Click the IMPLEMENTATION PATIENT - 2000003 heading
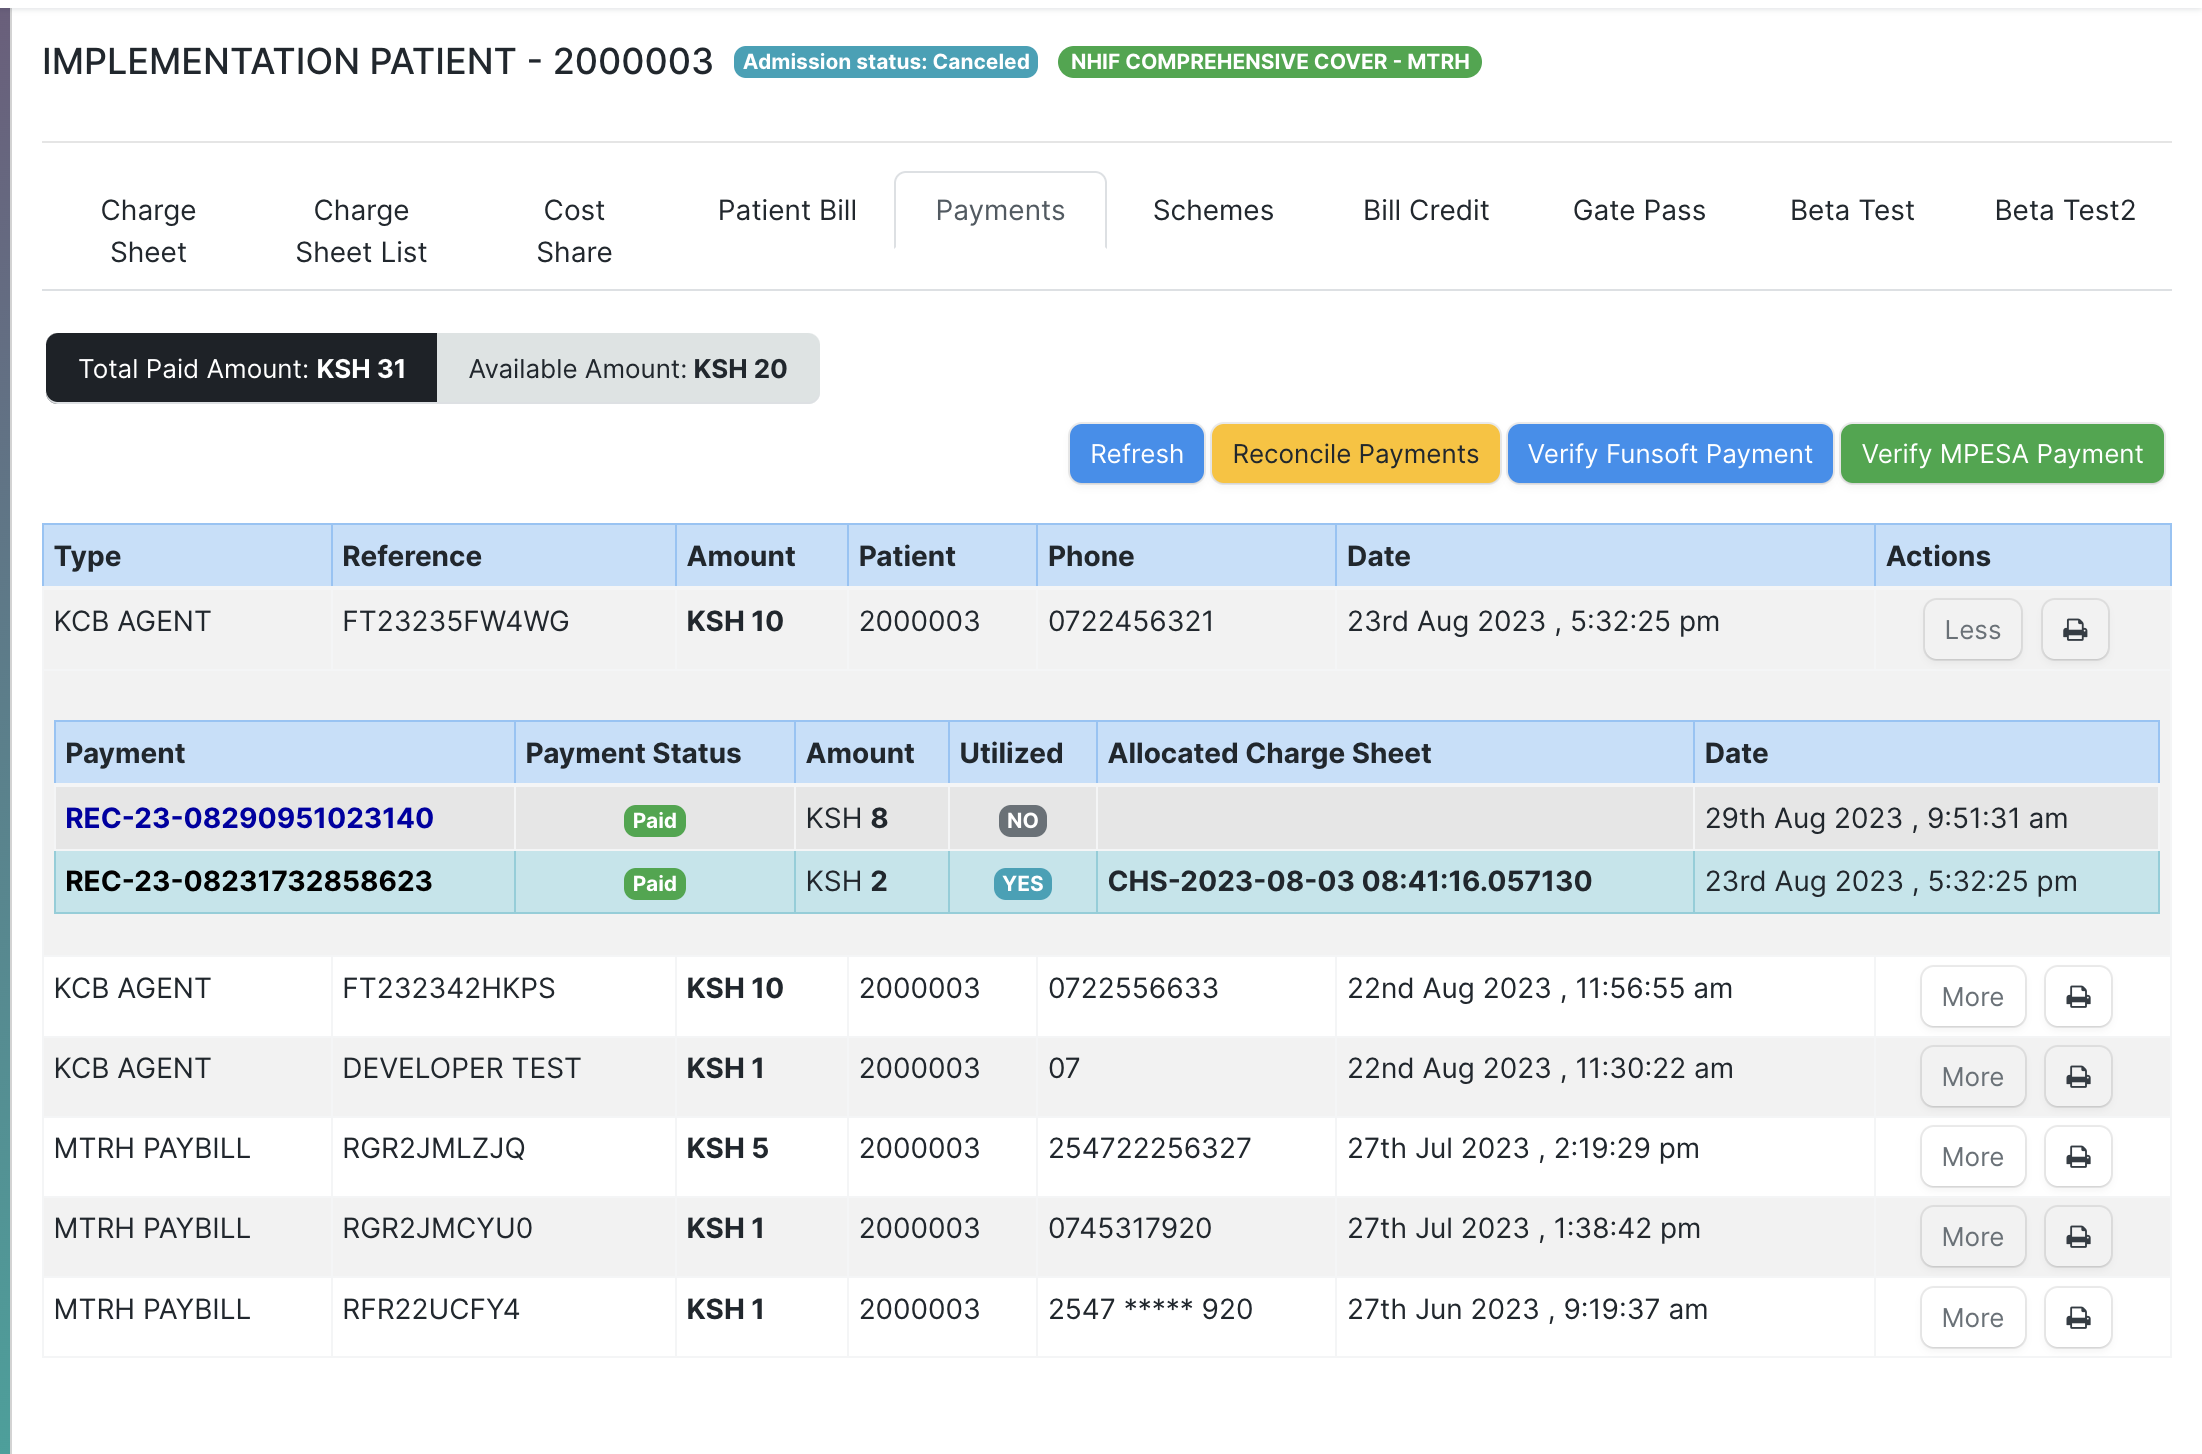 tap(377, 62)
